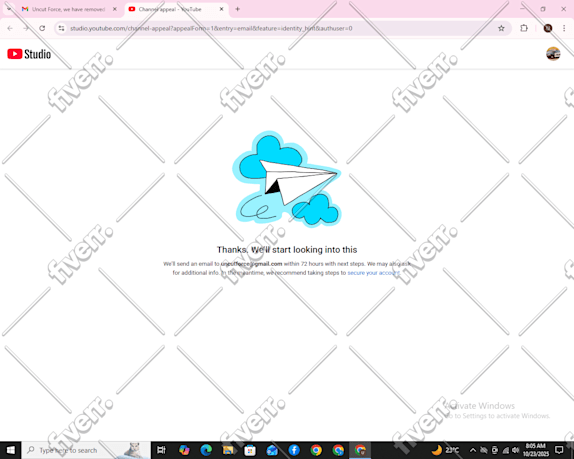Select the email address uncutforce@gmail.com
This screenshot has width=574, height=459.
pos(251,264)
